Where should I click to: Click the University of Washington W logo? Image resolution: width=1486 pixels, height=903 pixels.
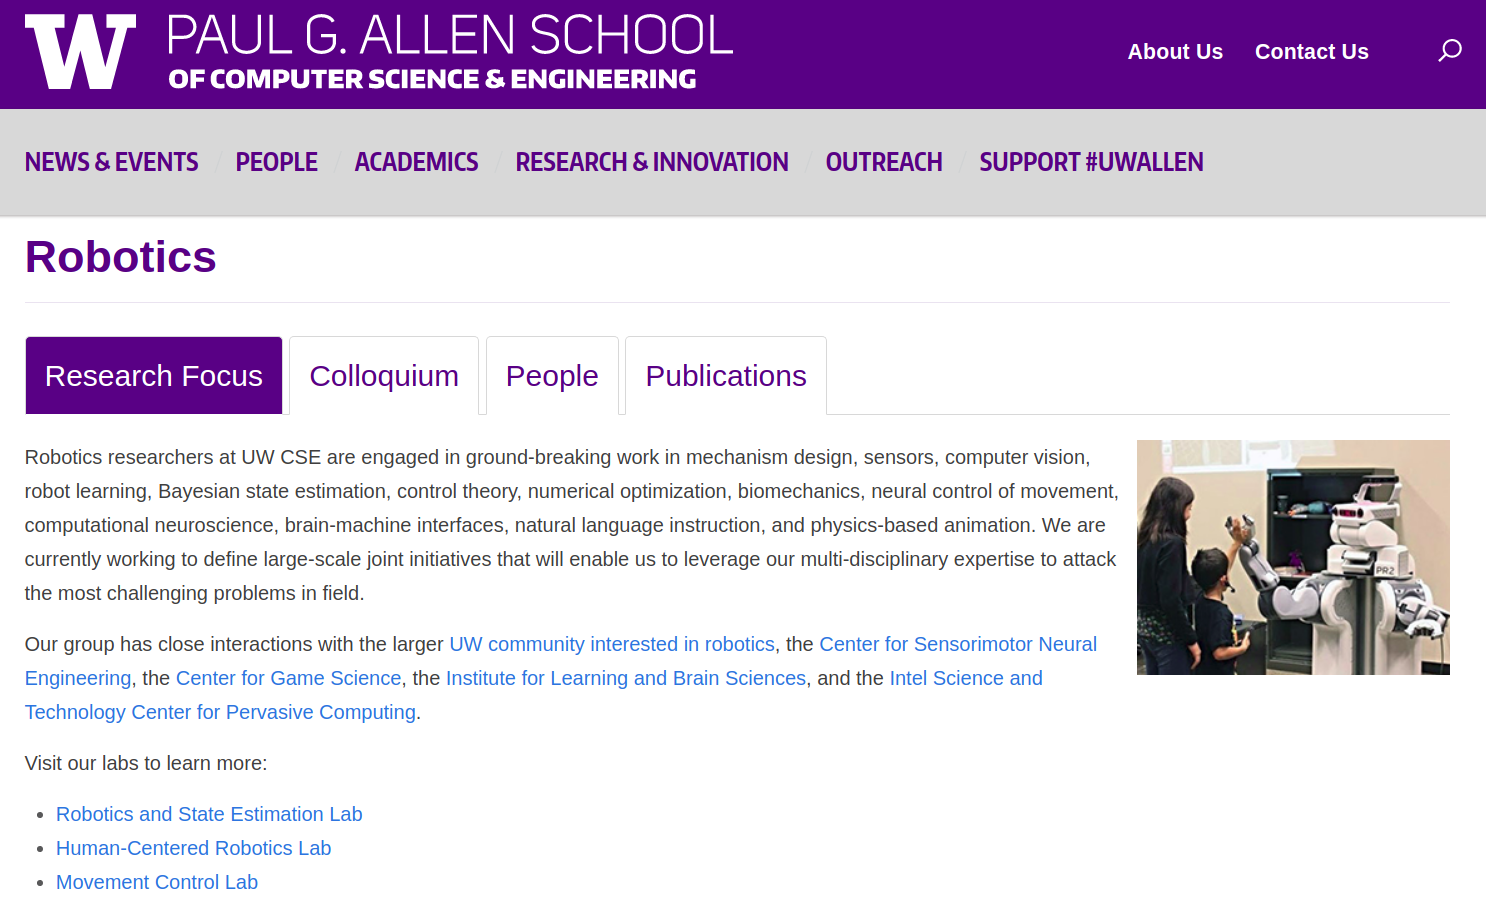pyautogui.click(x=80, y=52)
